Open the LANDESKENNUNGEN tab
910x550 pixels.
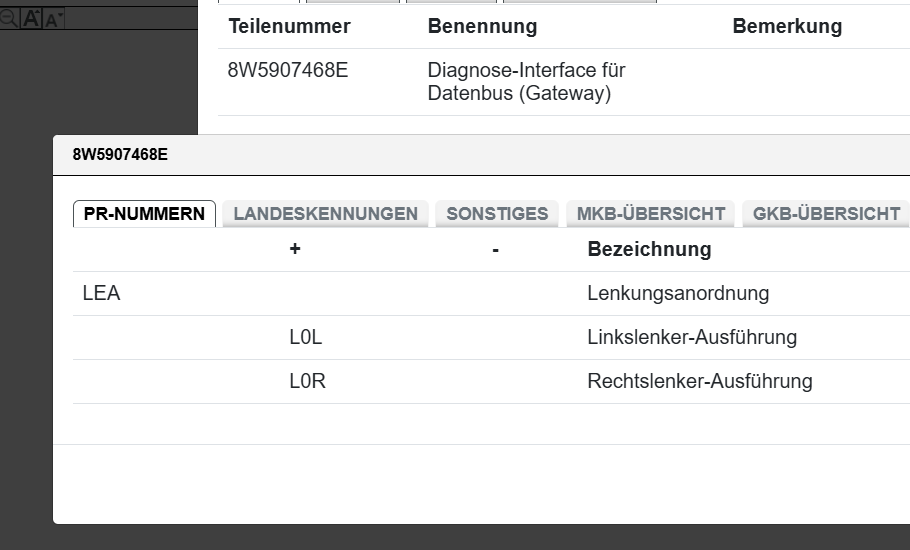pyautogui.click(x=325, y=213)
